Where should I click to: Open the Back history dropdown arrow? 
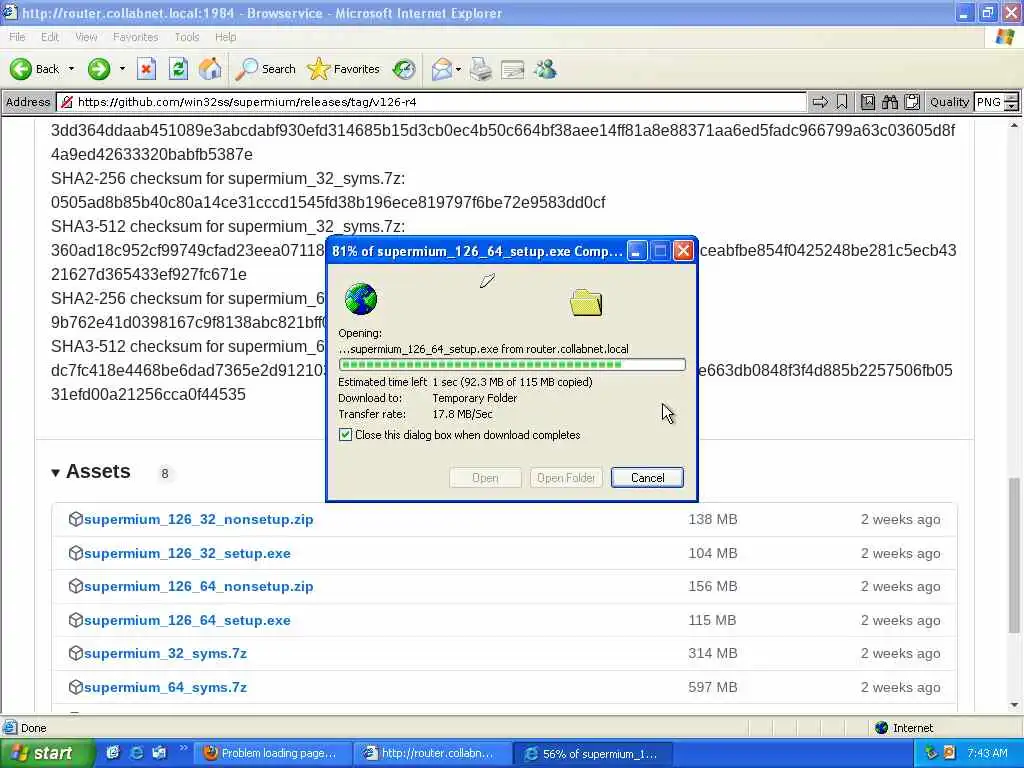[71, 69]
